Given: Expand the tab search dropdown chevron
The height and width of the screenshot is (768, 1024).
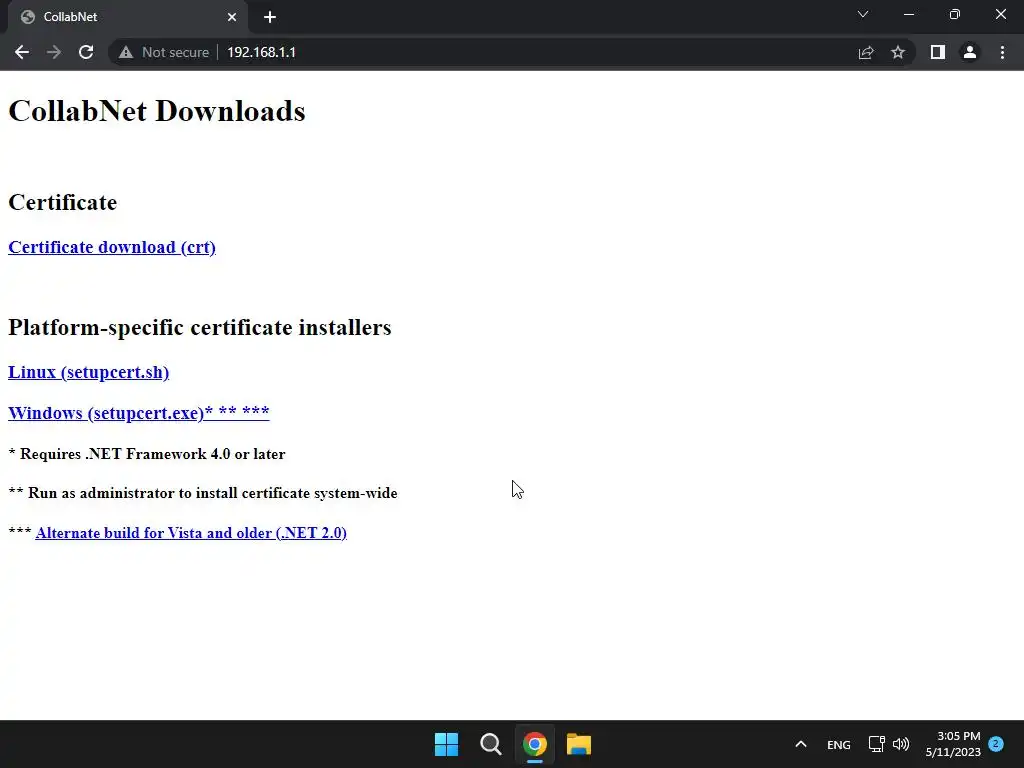Looking at the screenshot, I should point(863,14).
